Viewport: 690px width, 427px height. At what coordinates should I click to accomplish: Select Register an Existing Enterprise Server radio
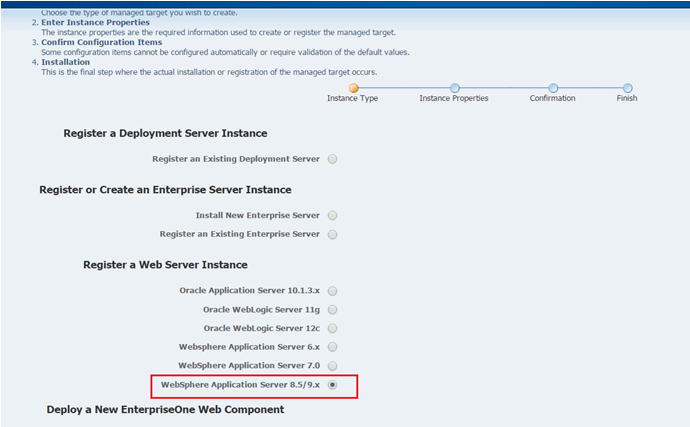pos(333,234)
